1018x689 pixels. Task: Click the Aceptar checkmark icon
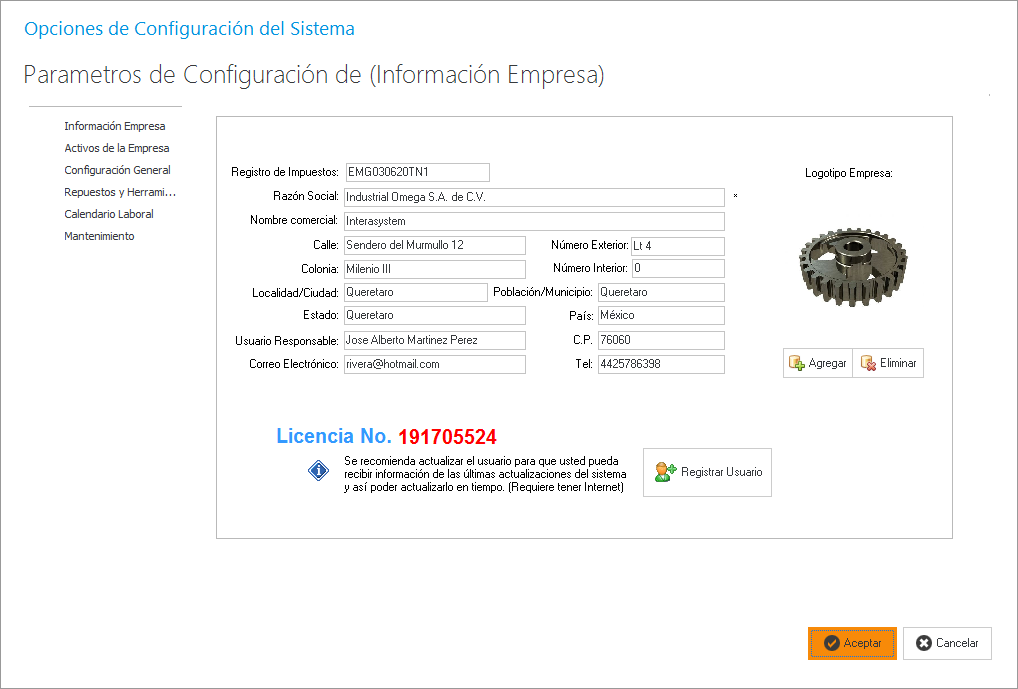(831, 643)
